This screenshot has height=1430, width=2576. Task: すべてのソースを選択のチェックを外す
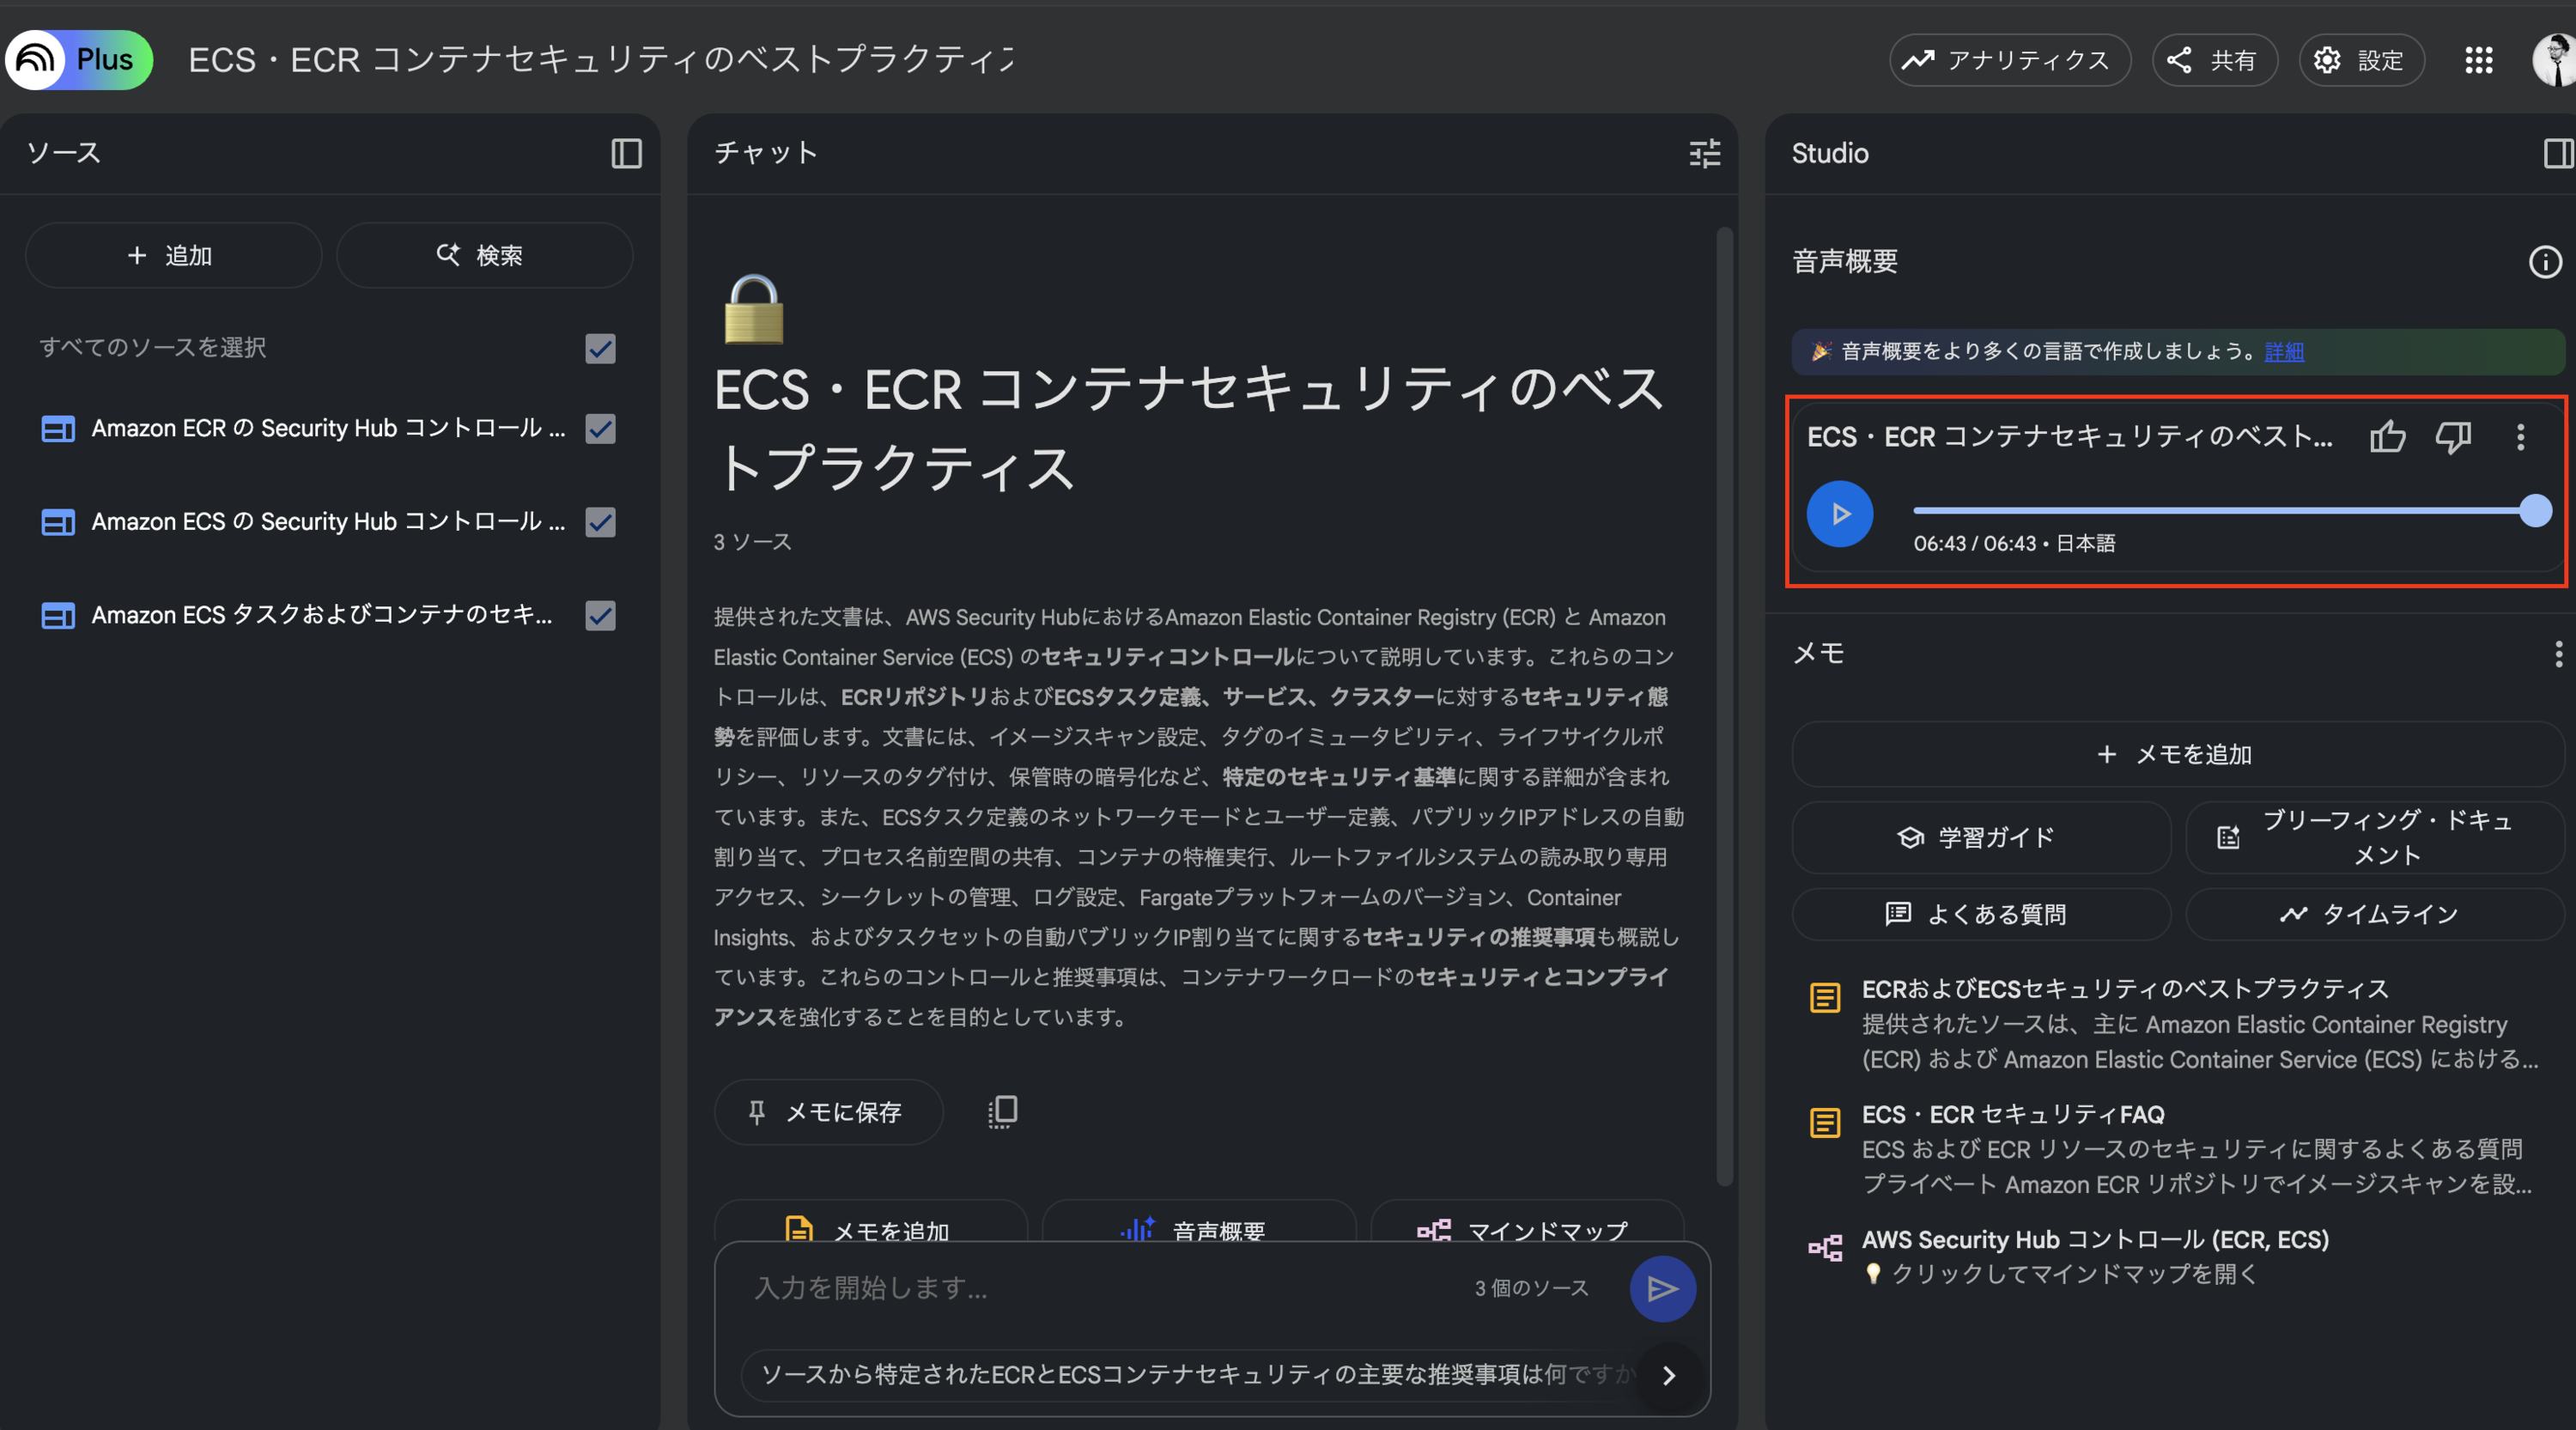(x=600, y=348)
